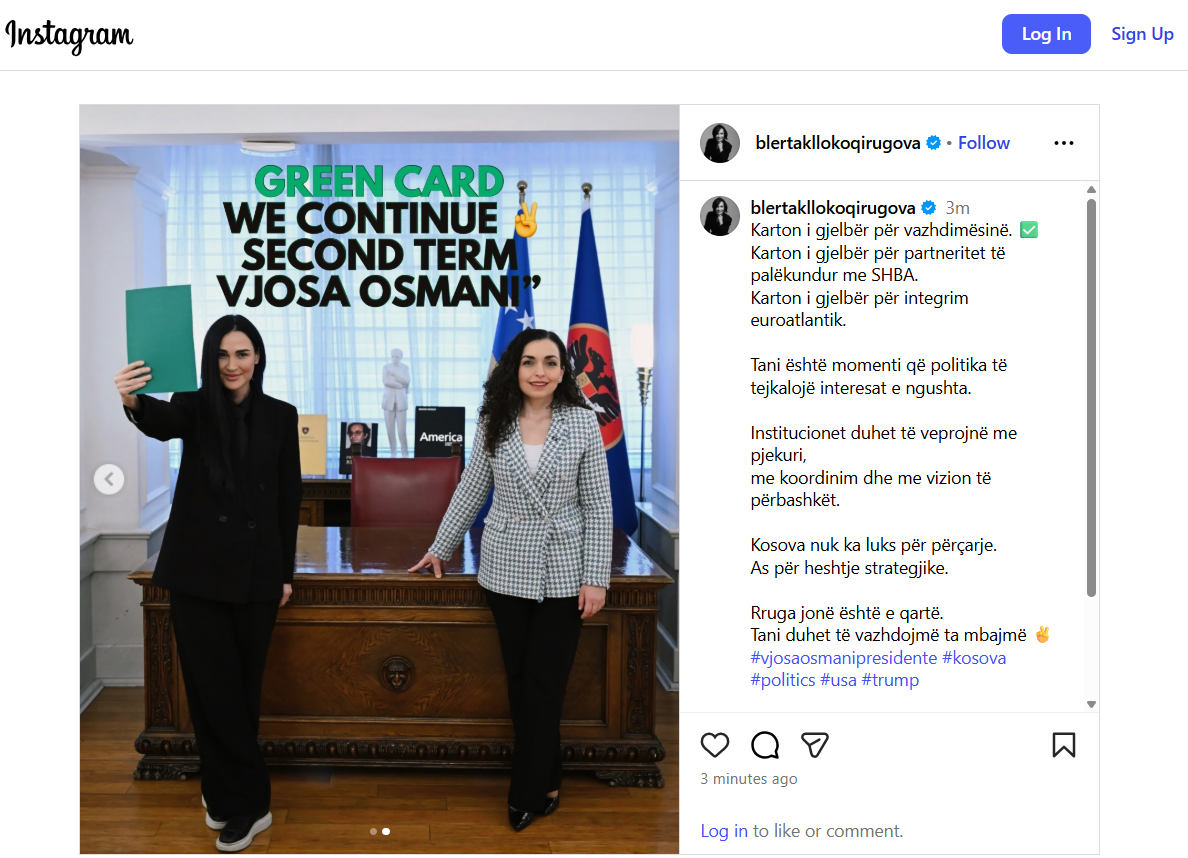
Task: Save the post with the bookmark icon
Action: [1064, 745]
